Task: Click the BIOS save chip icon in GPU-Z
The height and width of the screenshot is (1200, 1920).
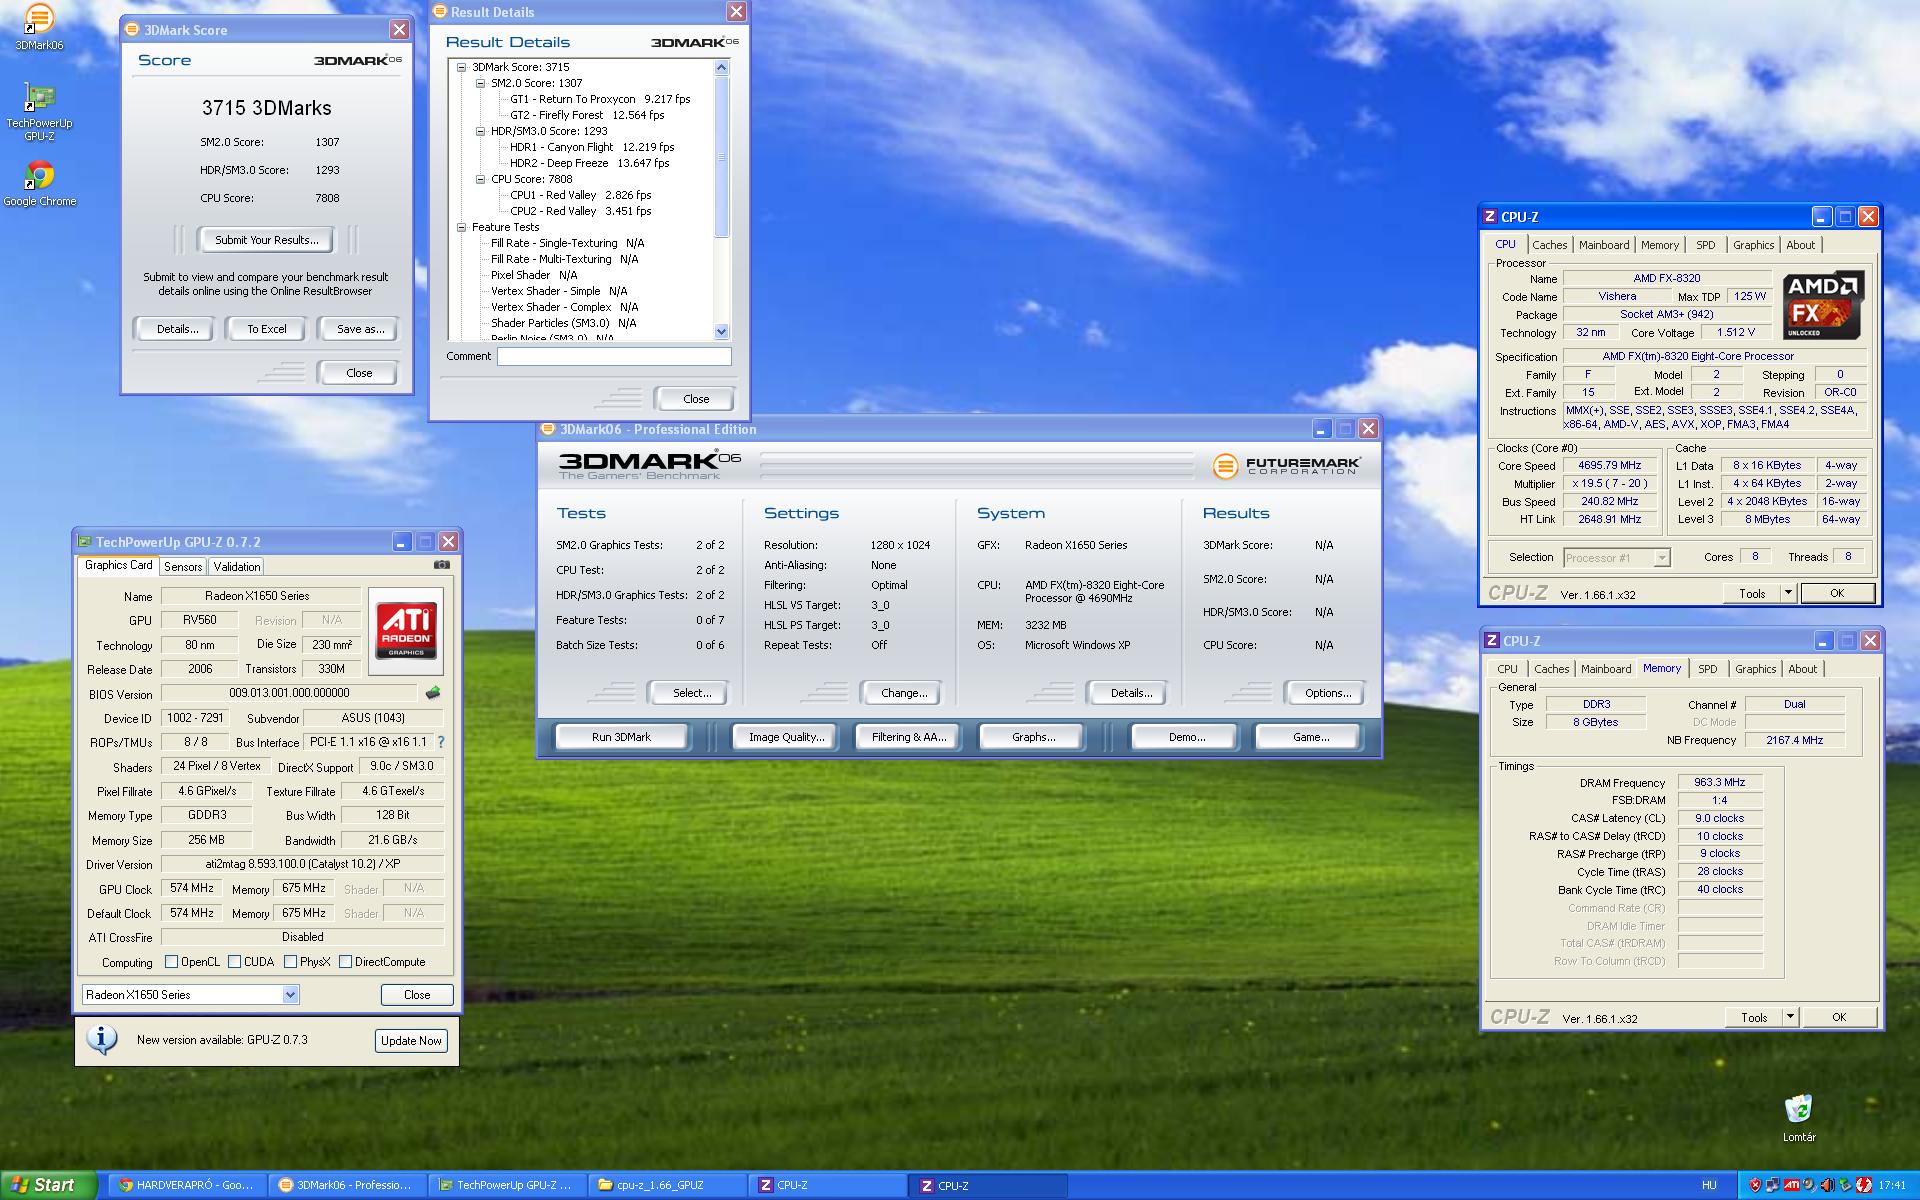Action: pyautogui.click(x=433, y=692)
